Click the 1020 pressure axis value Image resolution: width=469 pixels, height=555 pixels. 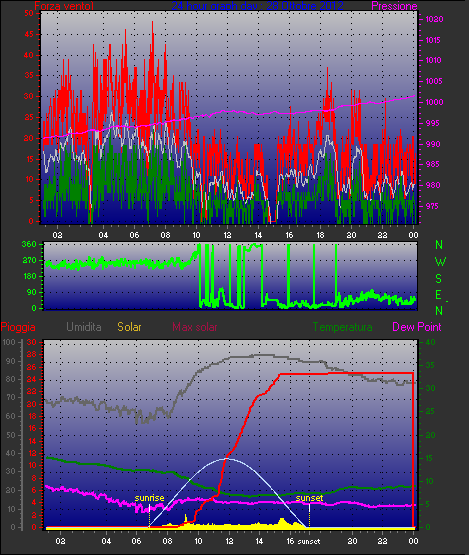434,19
